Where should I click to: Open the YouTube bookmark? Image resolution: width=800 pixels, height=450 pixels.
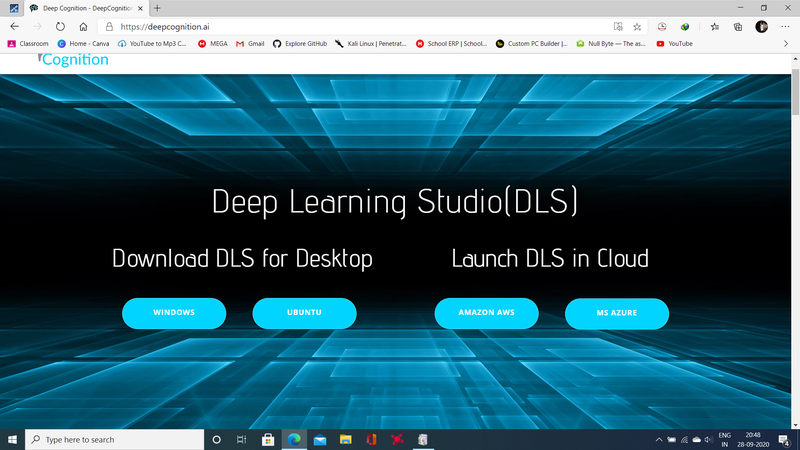pyautogui.click(x=674, y=44)
